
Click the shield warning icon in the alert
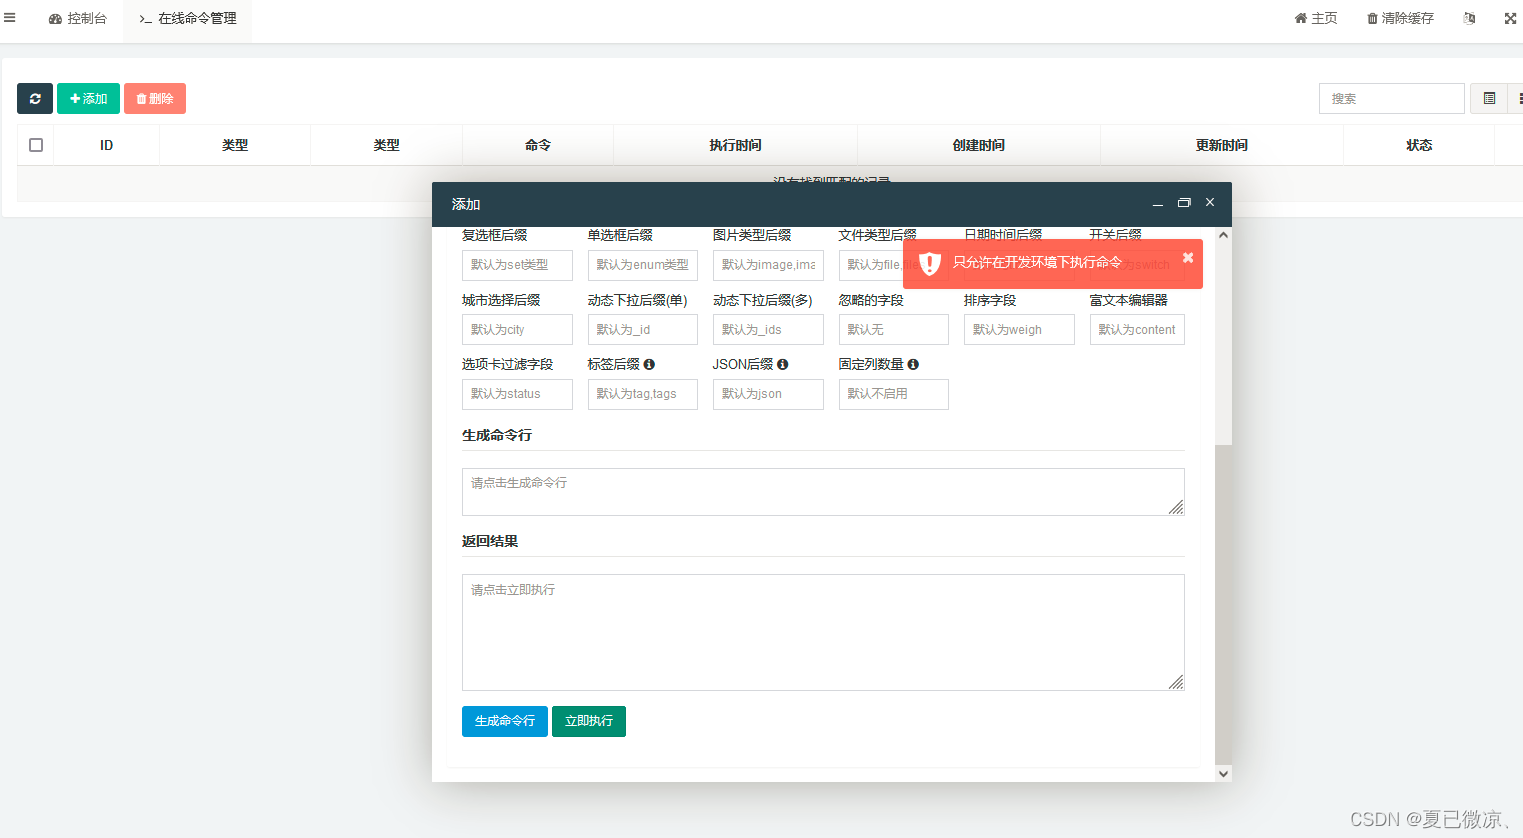point(930,263)
